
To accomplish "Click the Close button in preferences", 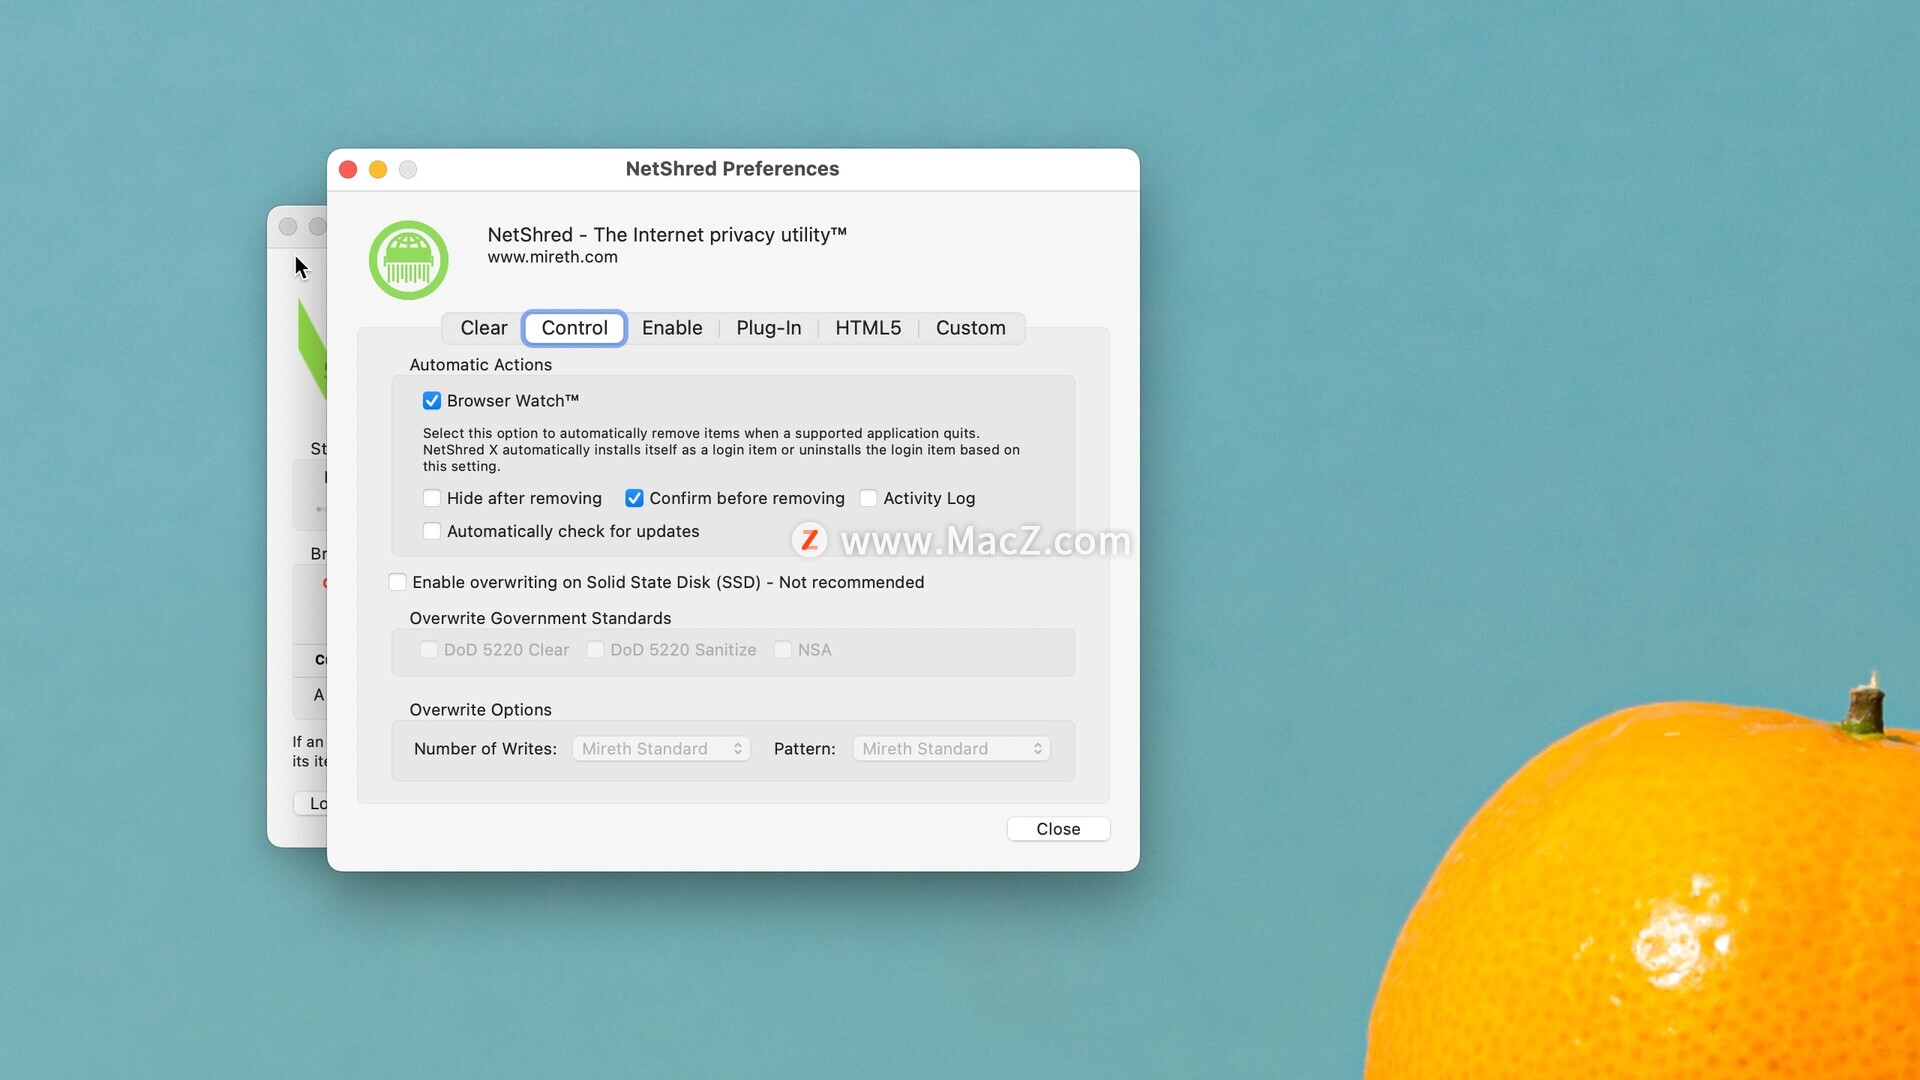I will [x=1058, y=829].
